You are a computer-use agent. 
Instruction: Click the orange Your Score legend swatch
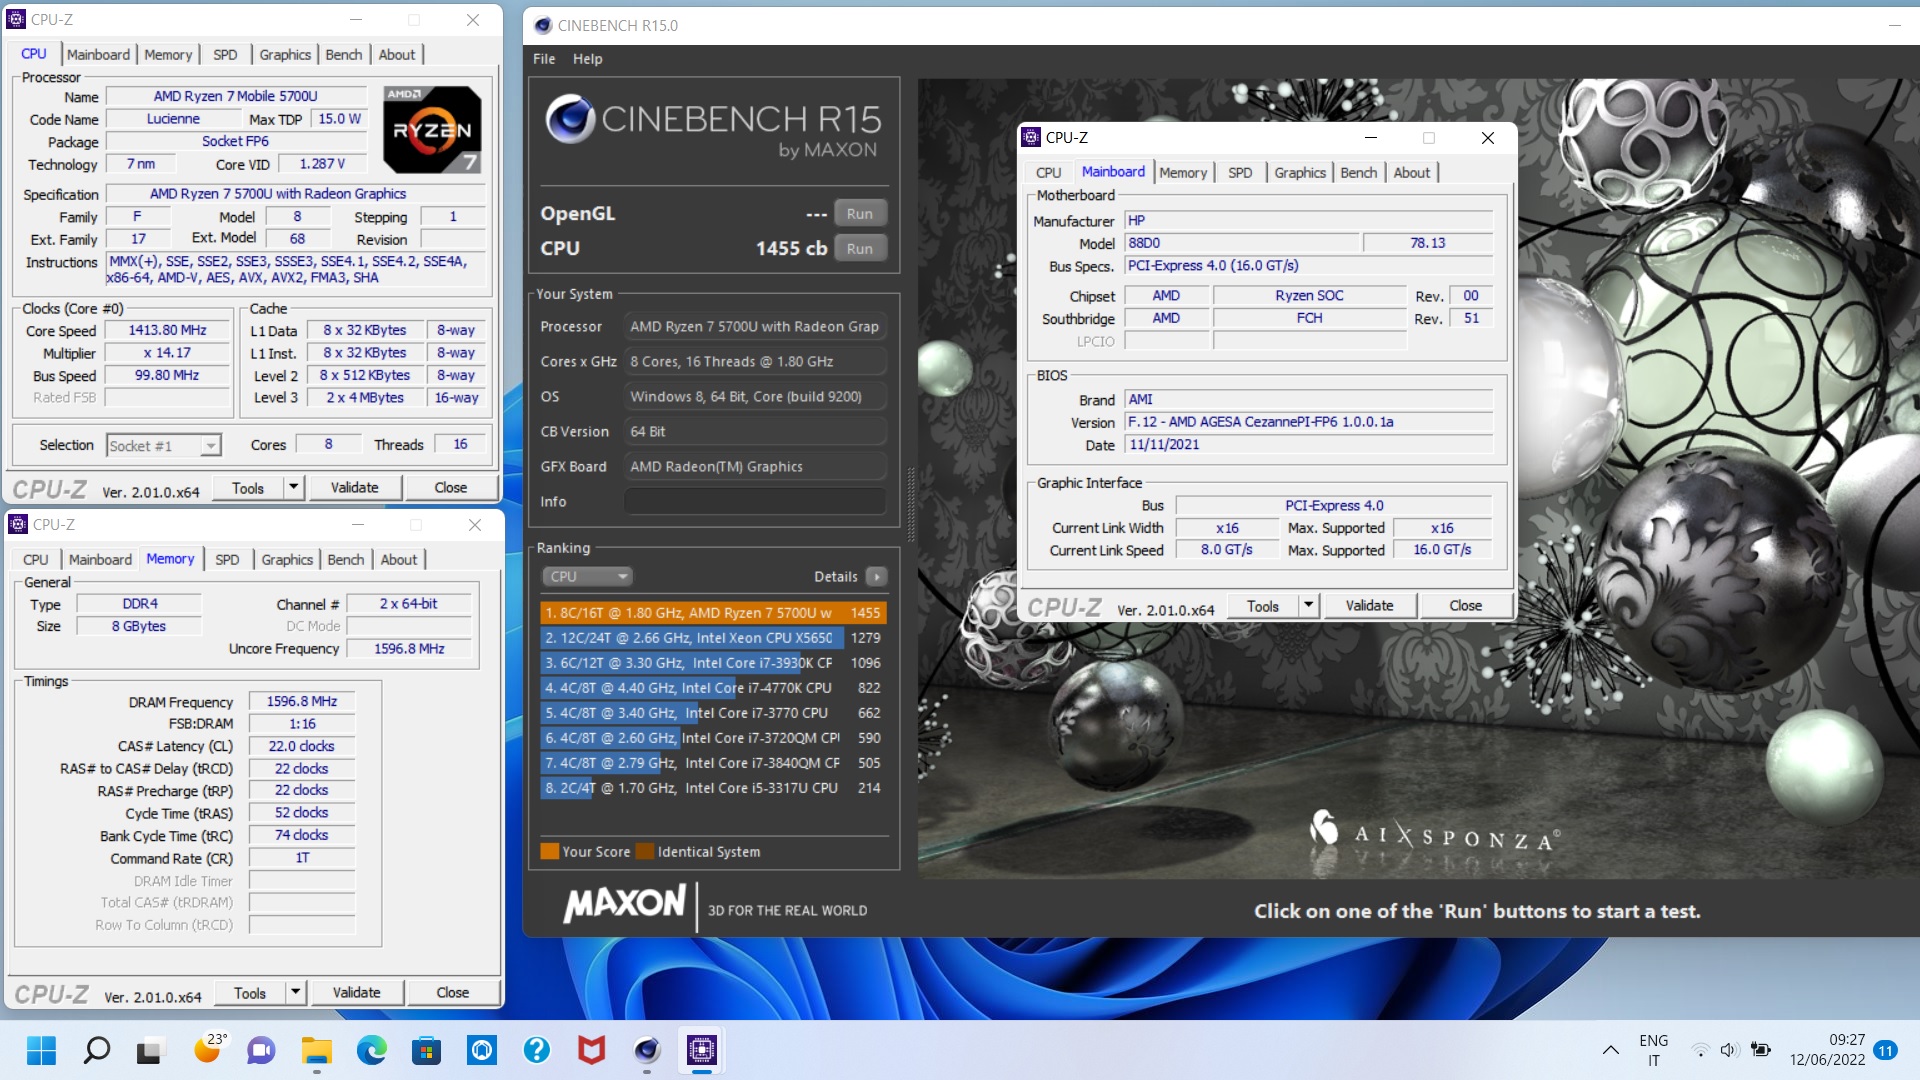tap(549, 851)
